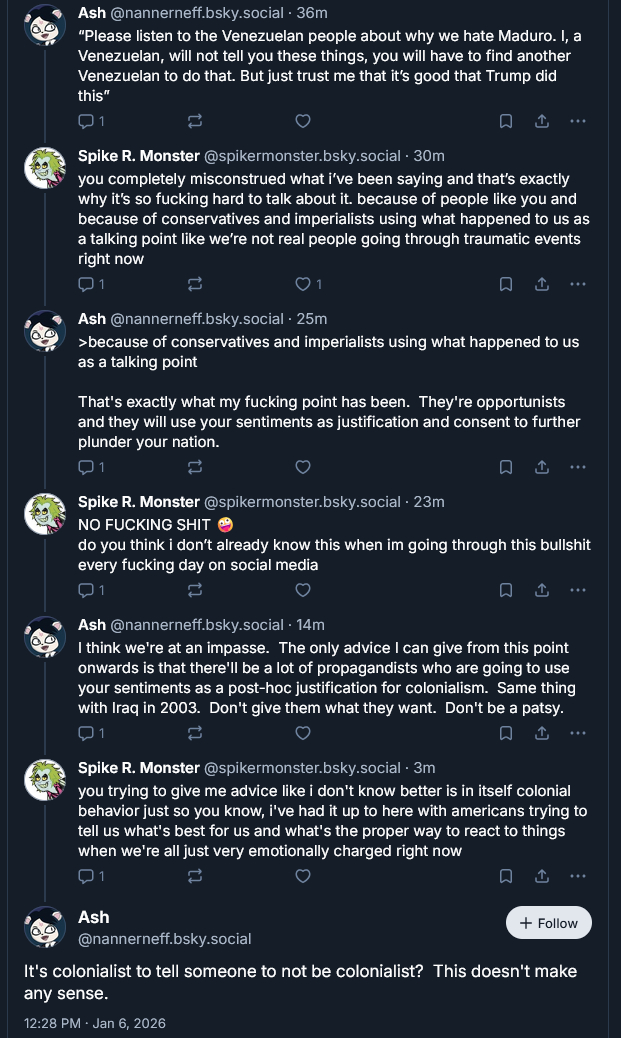This screenshot has width=621, height=1038.
Task: Bookmark Spike's 3m post
Action: coord(506,876)
